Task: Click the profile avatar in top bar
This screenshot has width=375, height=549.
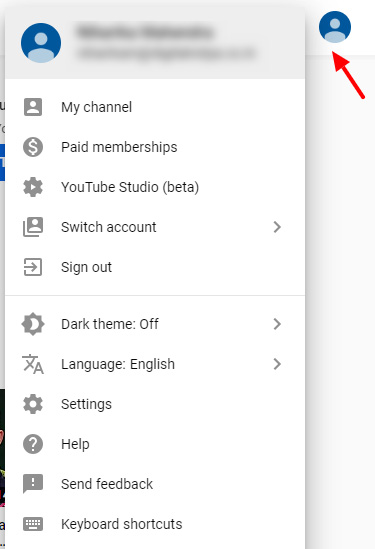Action: 335,27
